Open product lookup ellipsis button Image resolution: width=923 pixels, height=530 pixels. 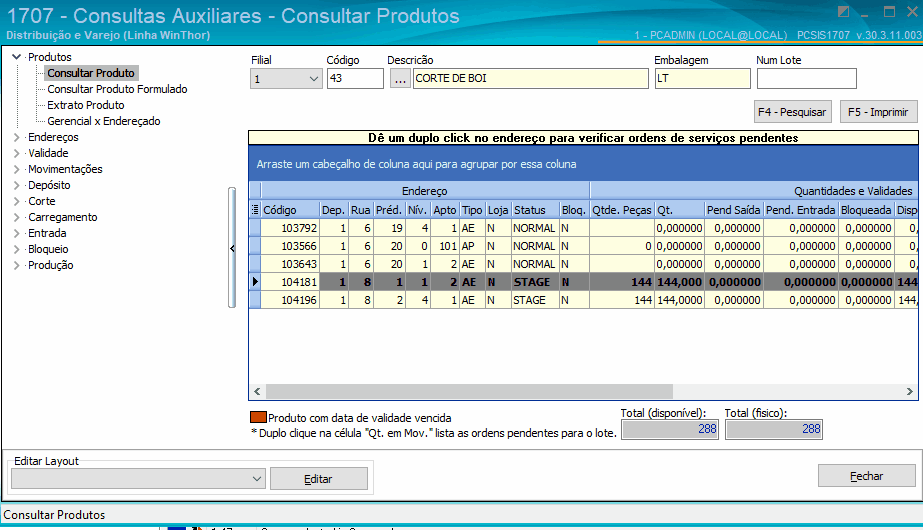400,78
